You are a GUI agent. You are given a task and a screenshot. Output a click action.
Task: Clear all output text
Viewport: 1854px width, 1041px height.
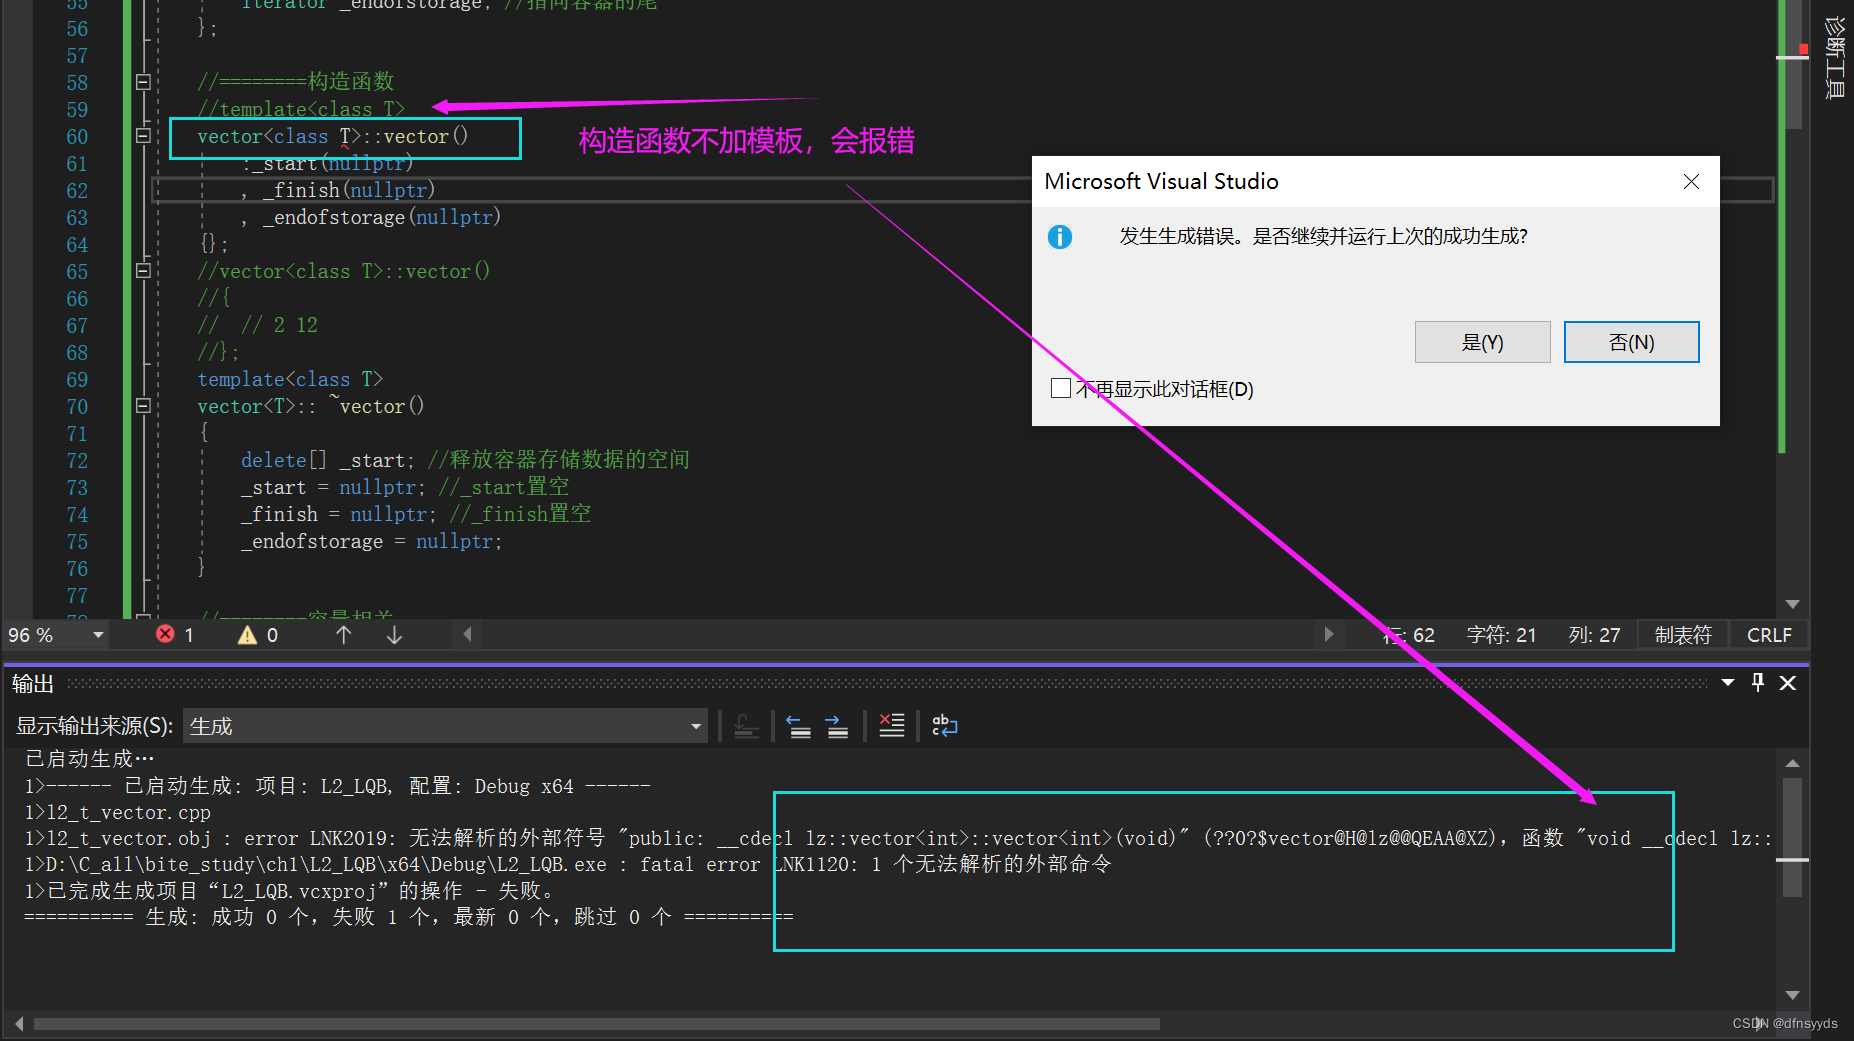pyautogui.click(x=891, y=726)
